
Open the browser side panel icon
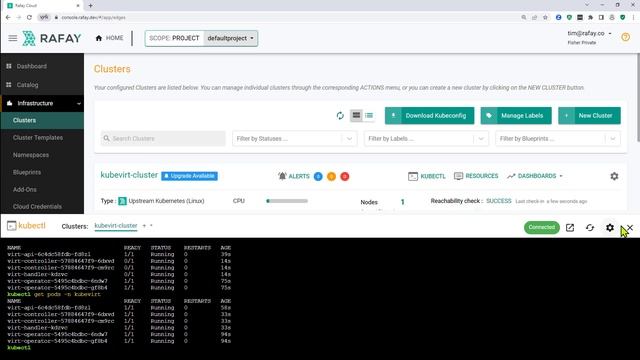pos(601,18)
